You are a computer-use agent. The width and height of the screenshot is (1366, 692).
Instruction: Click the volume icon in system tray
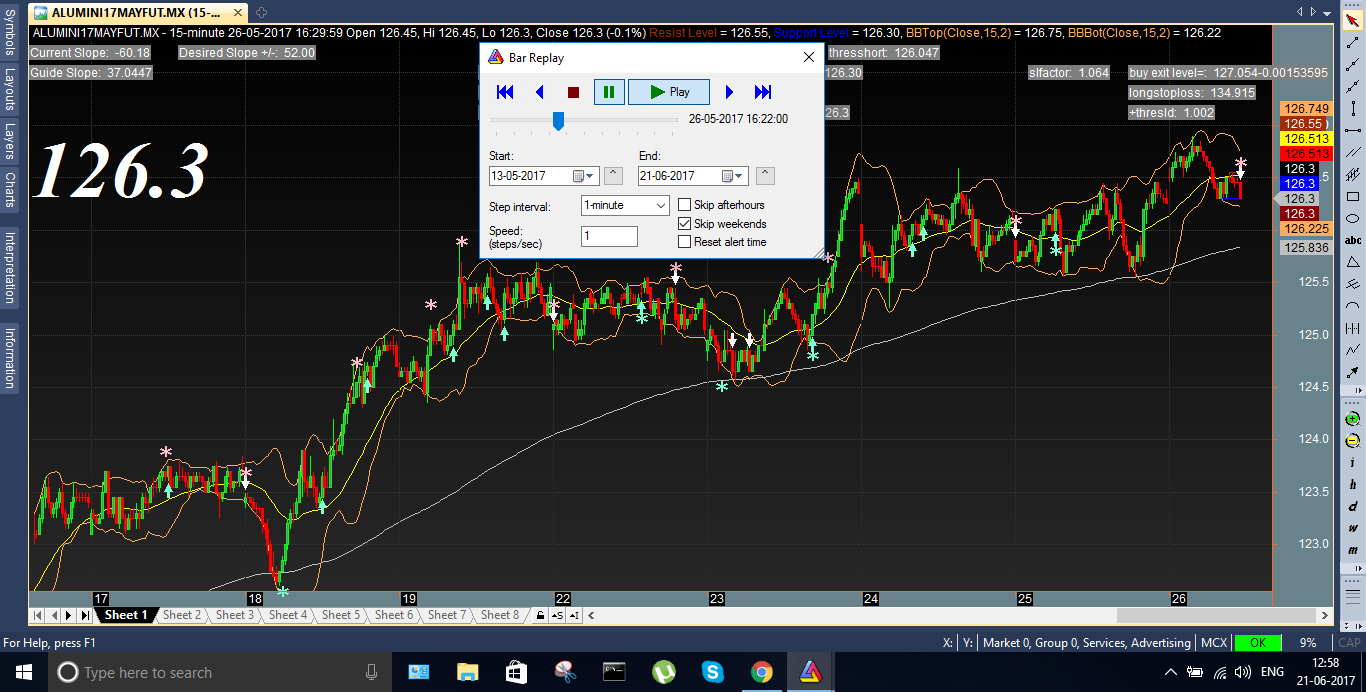1242,672
